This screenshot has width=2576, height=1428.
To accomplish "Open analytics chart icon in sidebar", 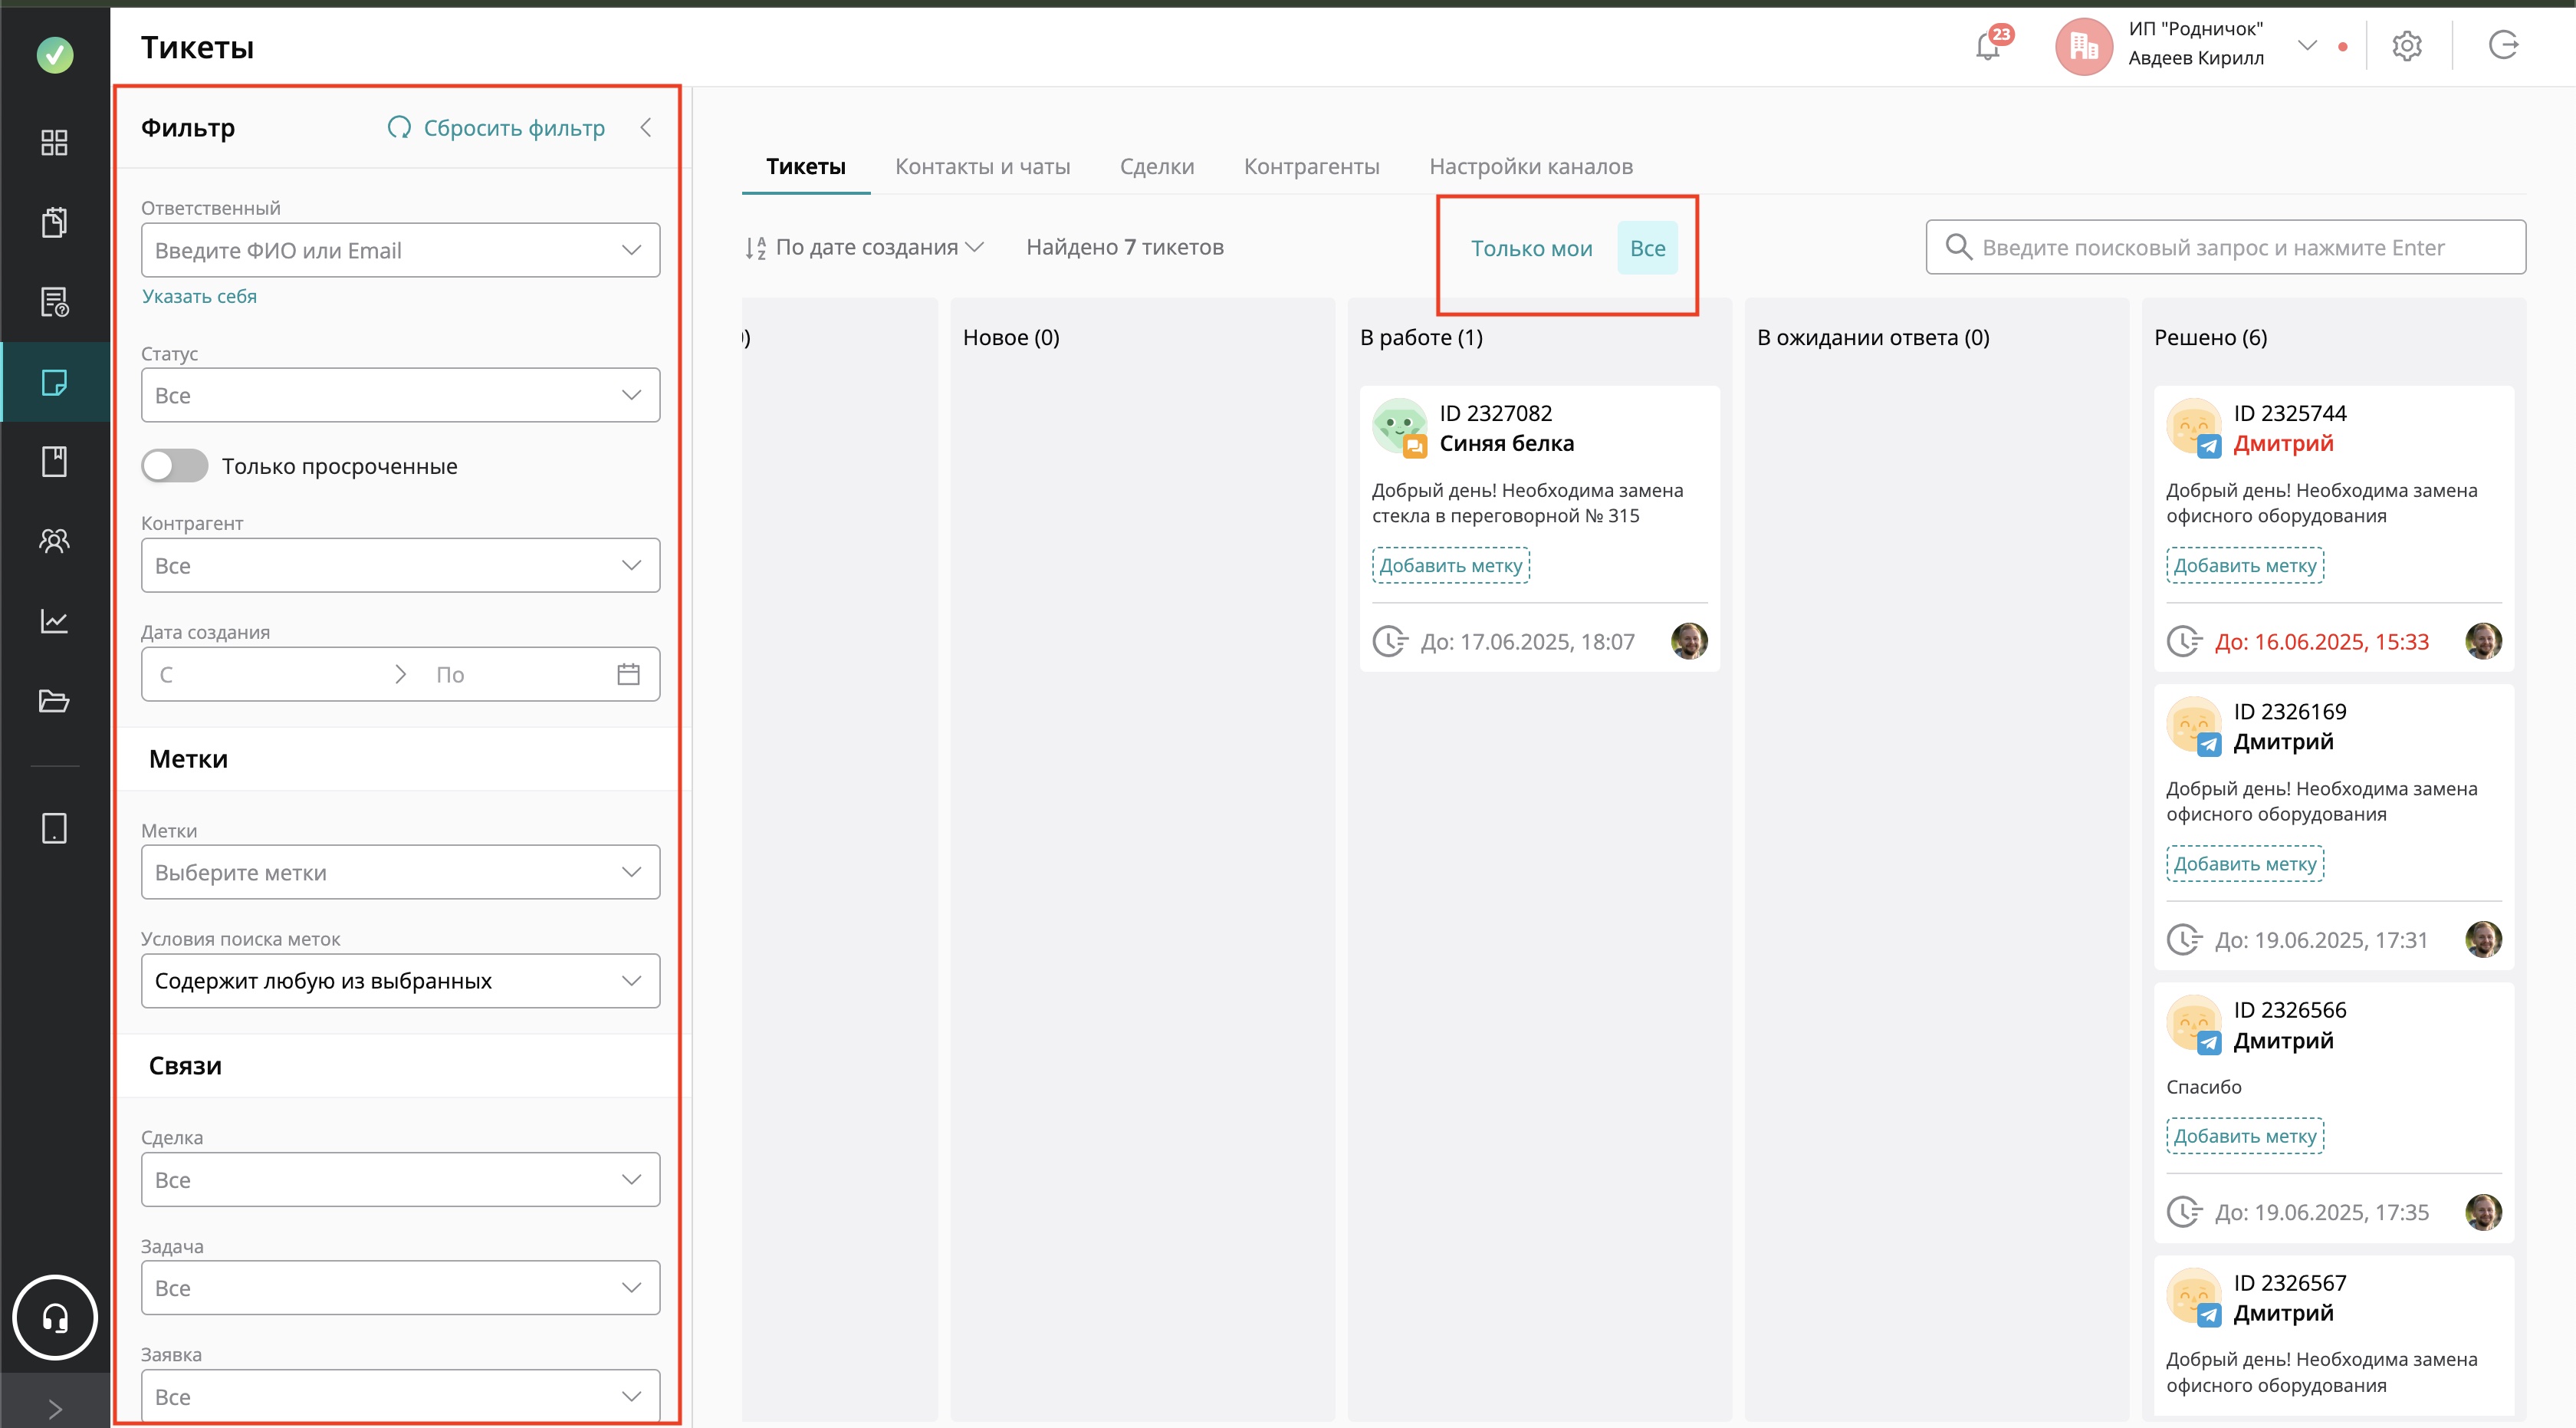I will 54,621.
